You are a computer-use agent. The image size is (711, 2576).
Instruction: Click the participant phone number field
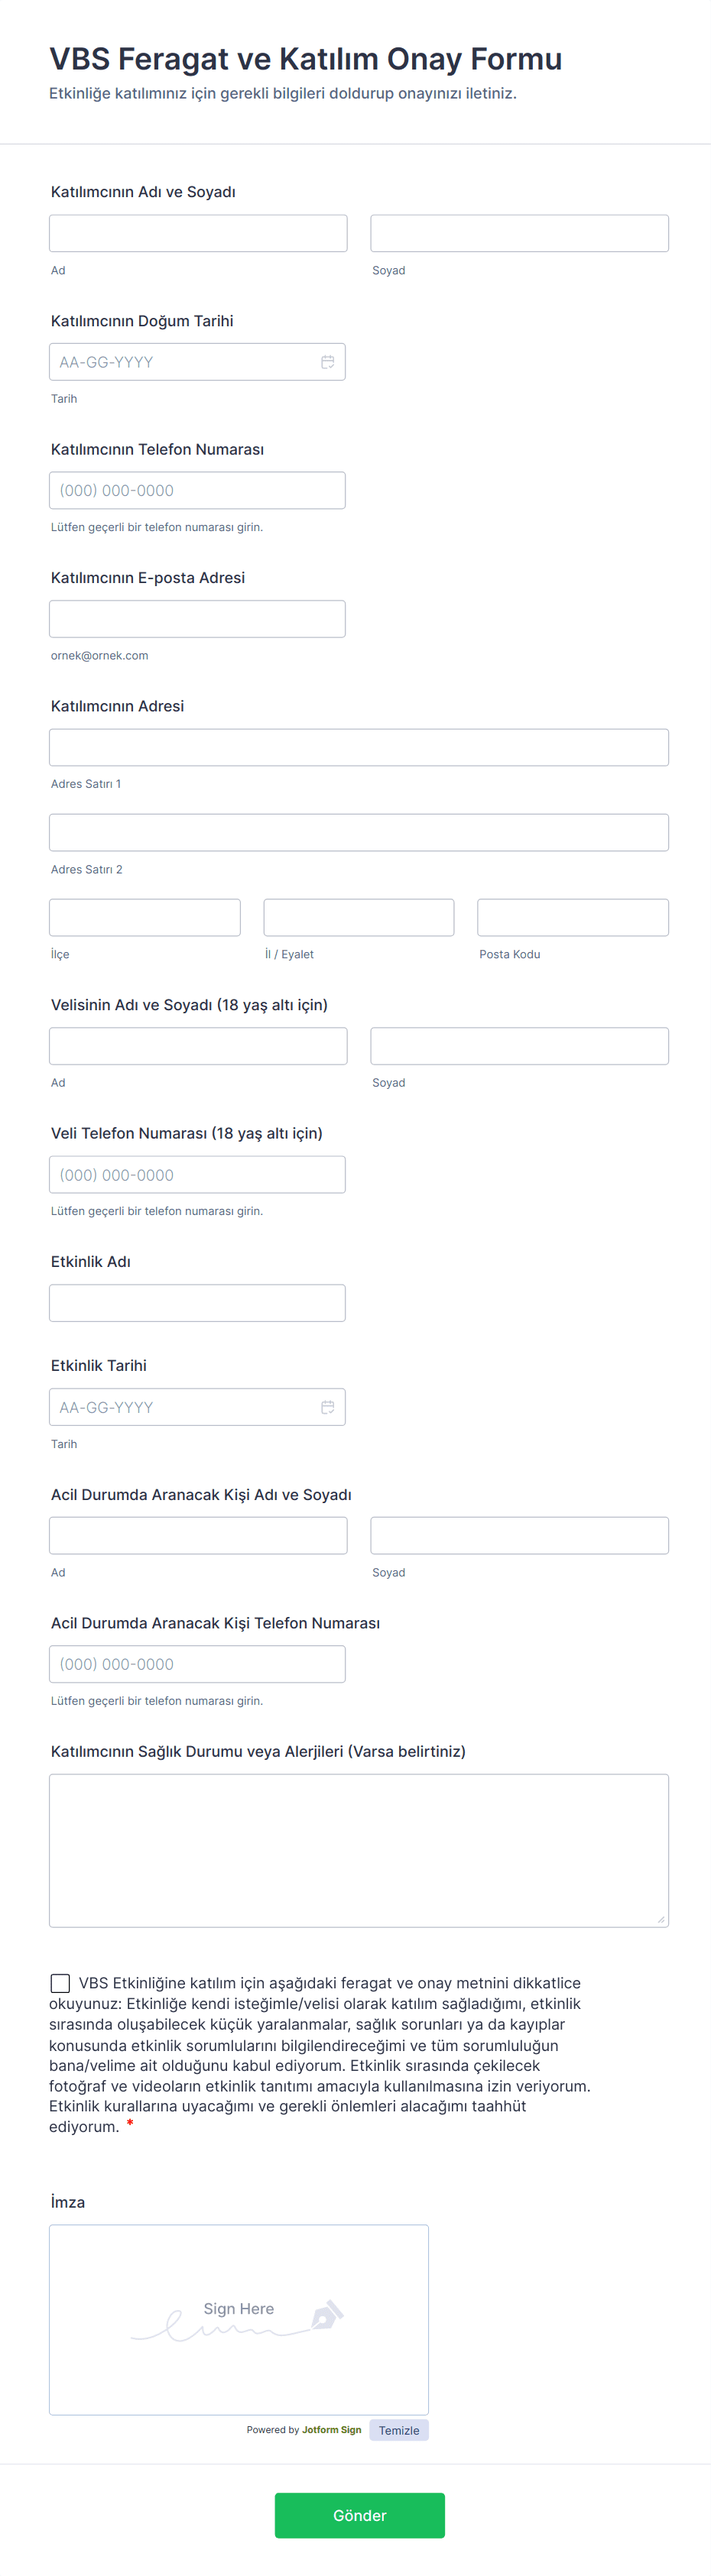pos(197,490)
